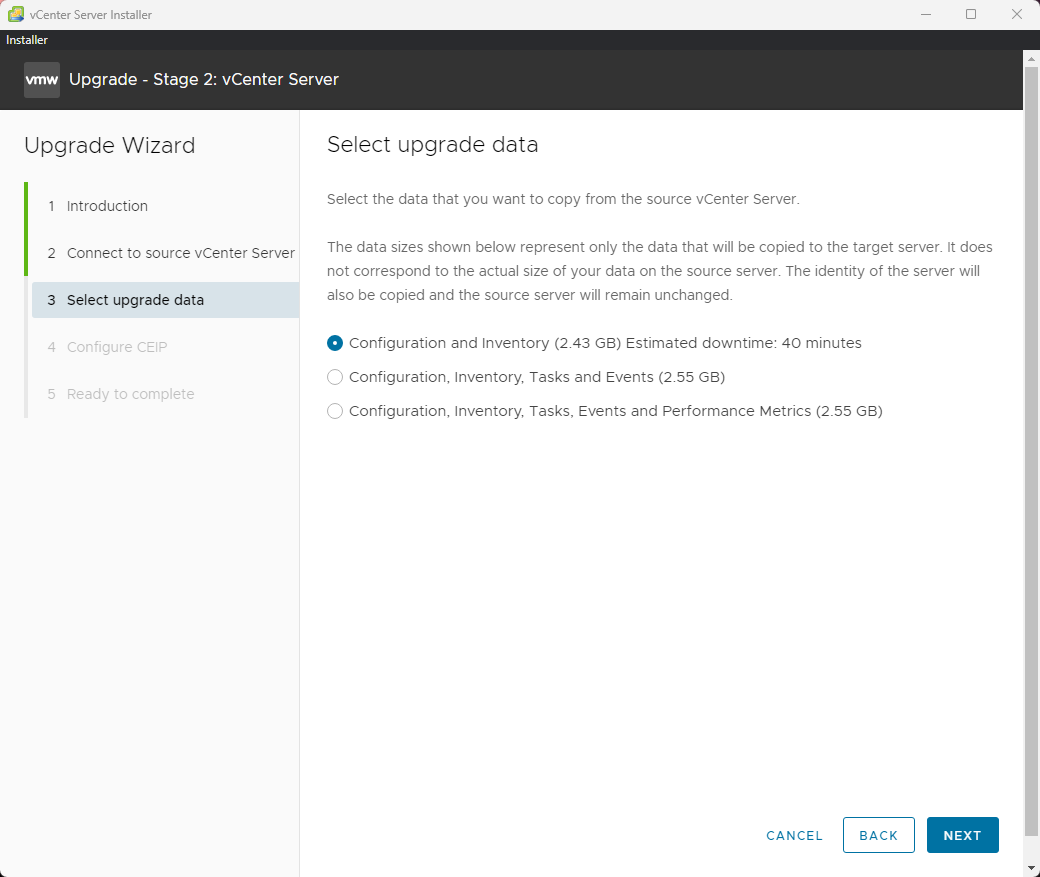
Task: Select Configuration and Inventory radio option
Action: click(x=335, y=343)
